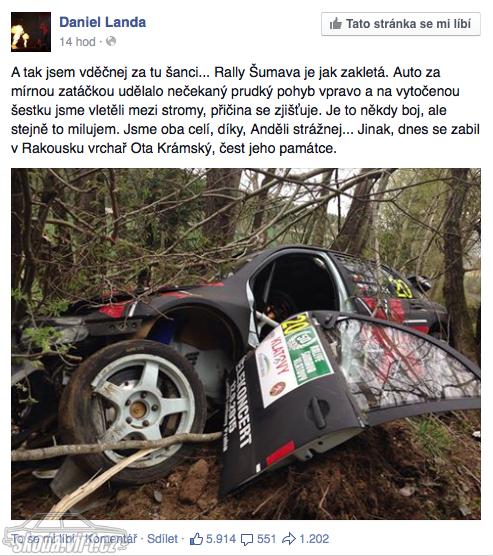Click thumbs-up icon beside the likes count
The image size is (493, 556).
click(x=196, y=539)
